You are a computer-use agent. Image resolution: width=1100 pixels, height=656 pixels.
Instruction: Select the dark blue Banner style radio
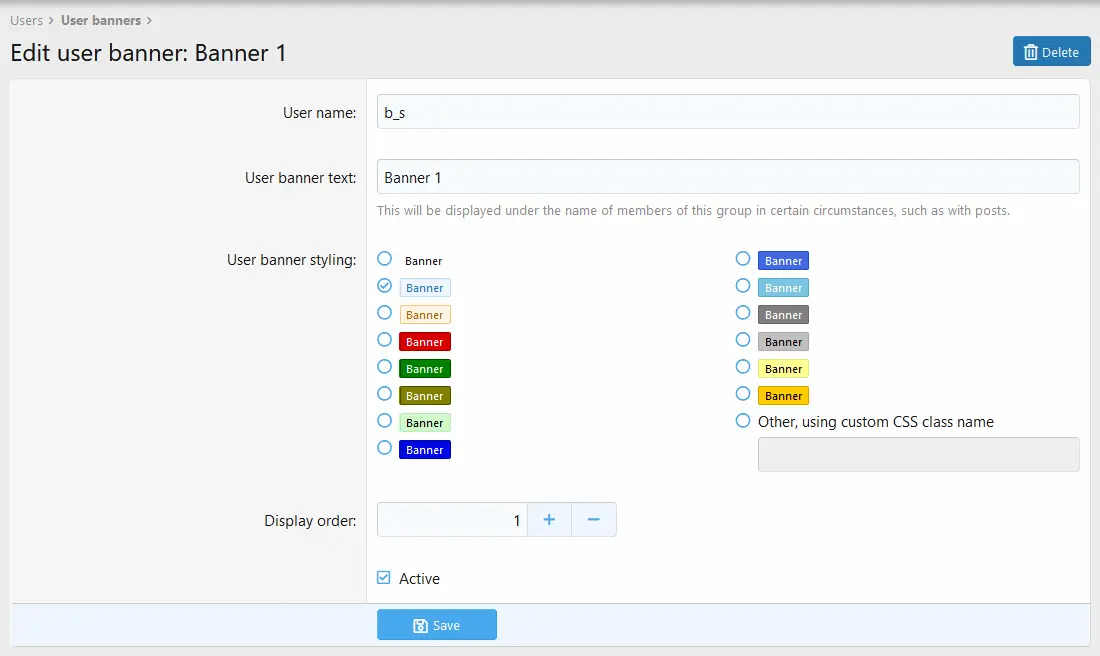coord(384,448)
